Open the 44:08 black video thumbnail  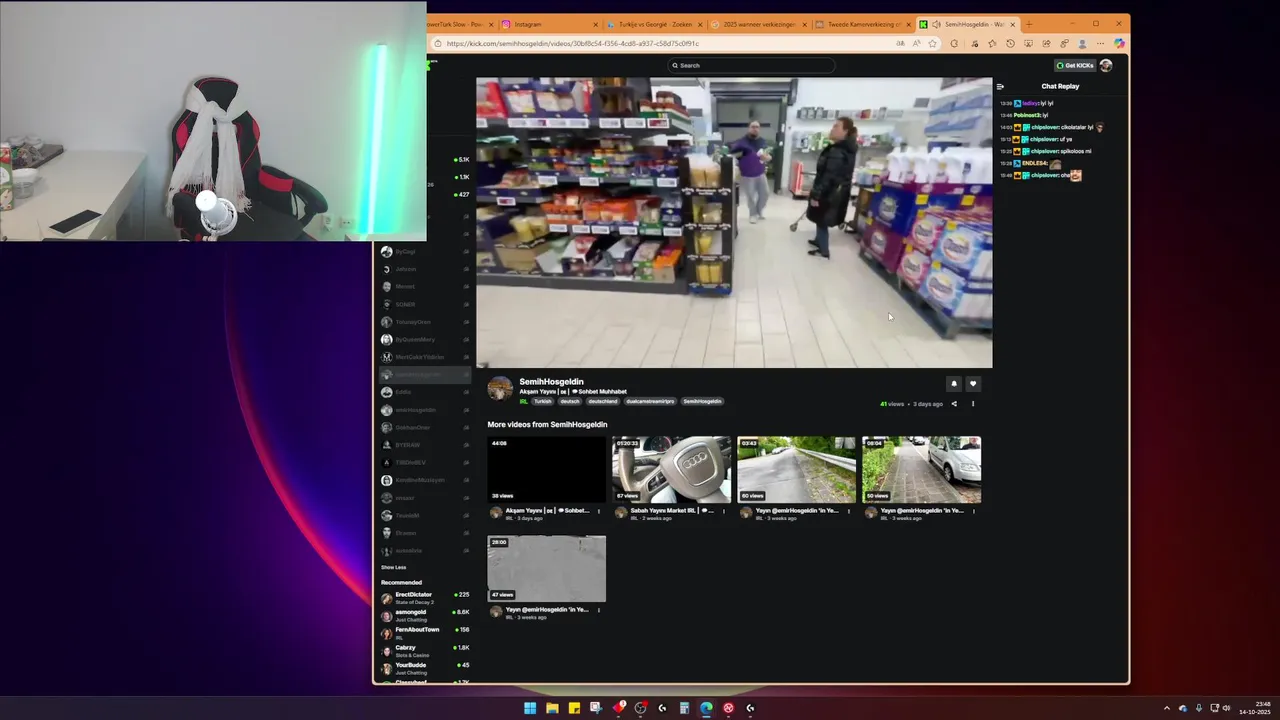click(x=546, y=469)
